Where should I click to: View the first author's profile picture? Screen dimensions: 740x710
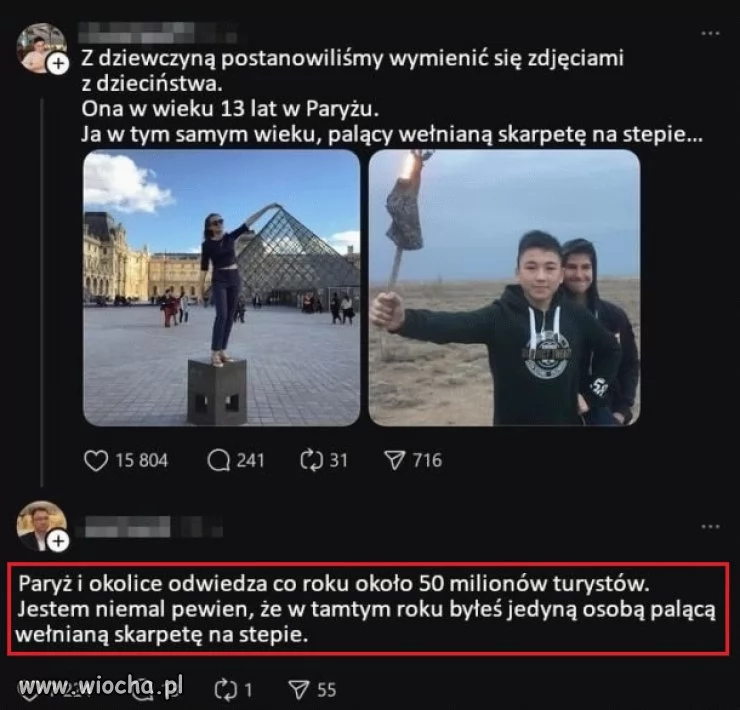(41, 48)
